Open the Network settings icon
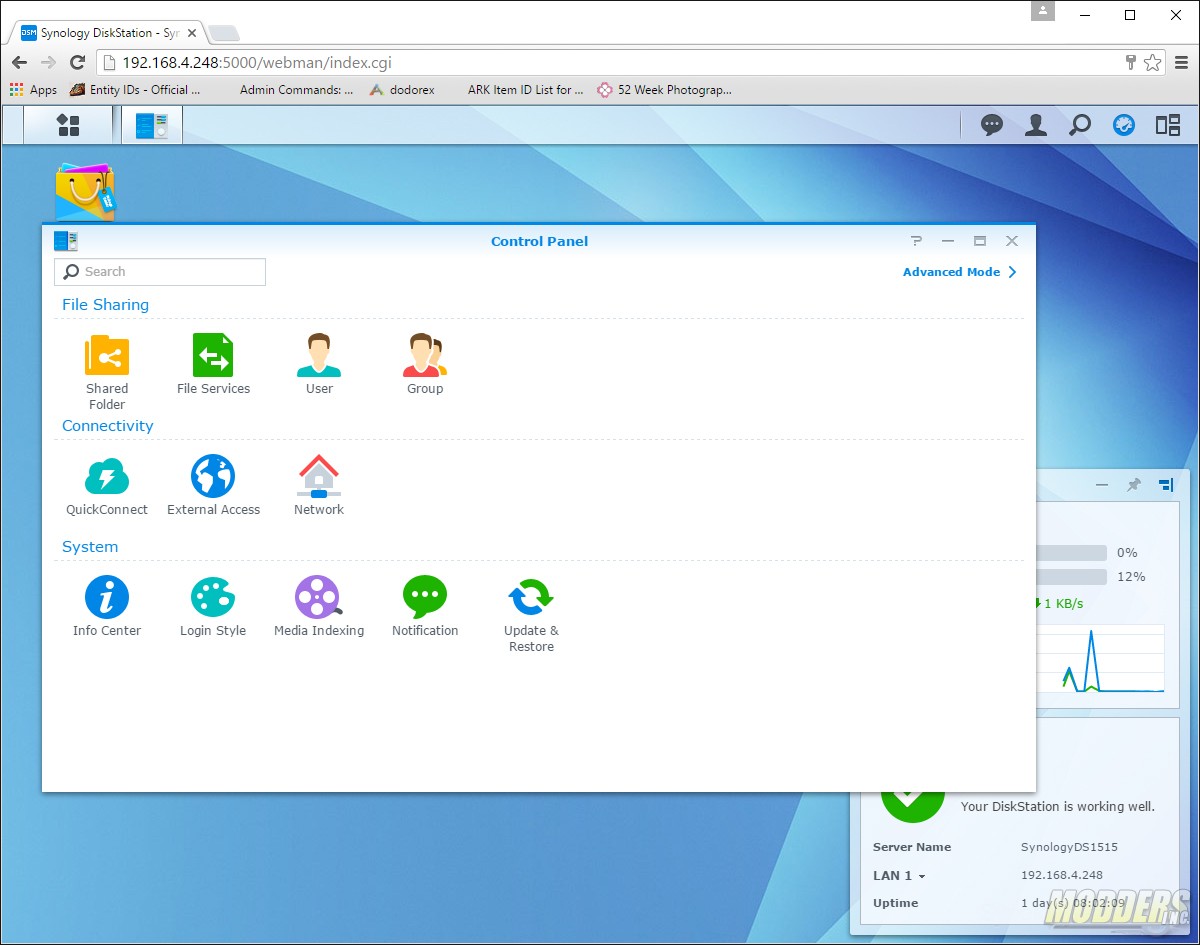Image resolution: width=1200 pixels, height=945 pixels. pyautogui.click(x=319, y=485)
